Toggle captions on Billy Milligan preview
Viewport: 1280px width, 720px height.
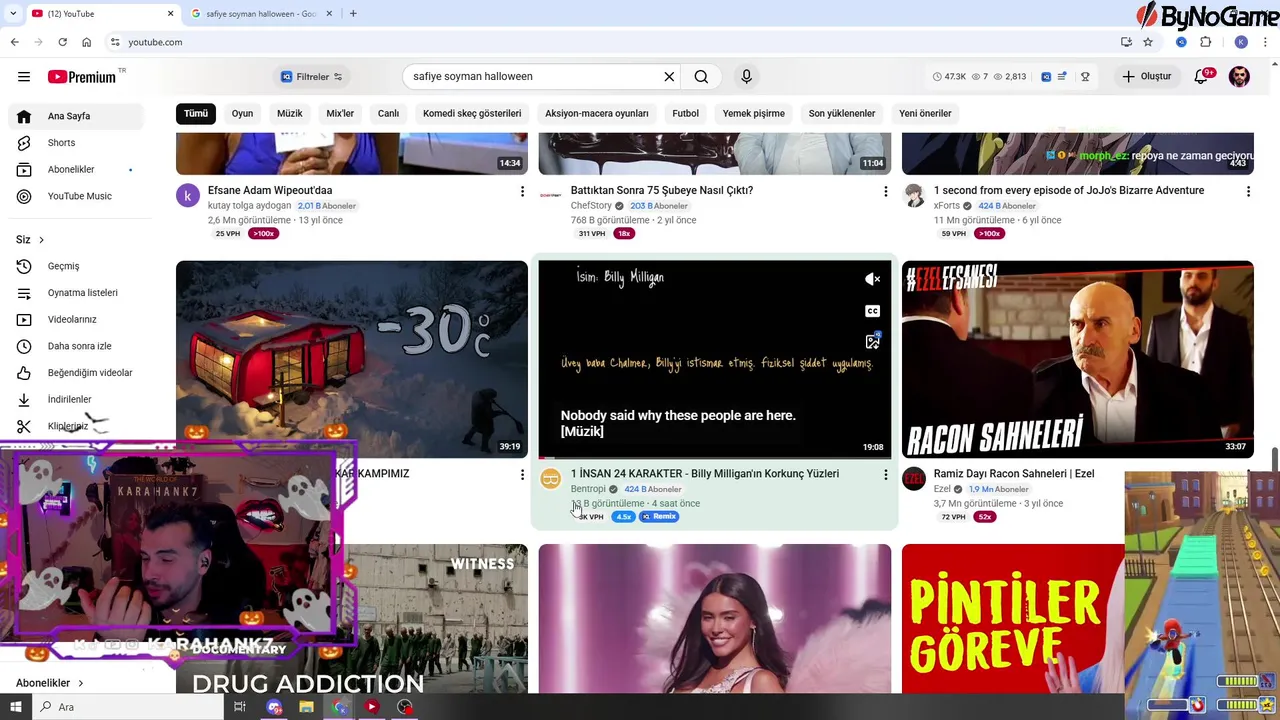873,311
